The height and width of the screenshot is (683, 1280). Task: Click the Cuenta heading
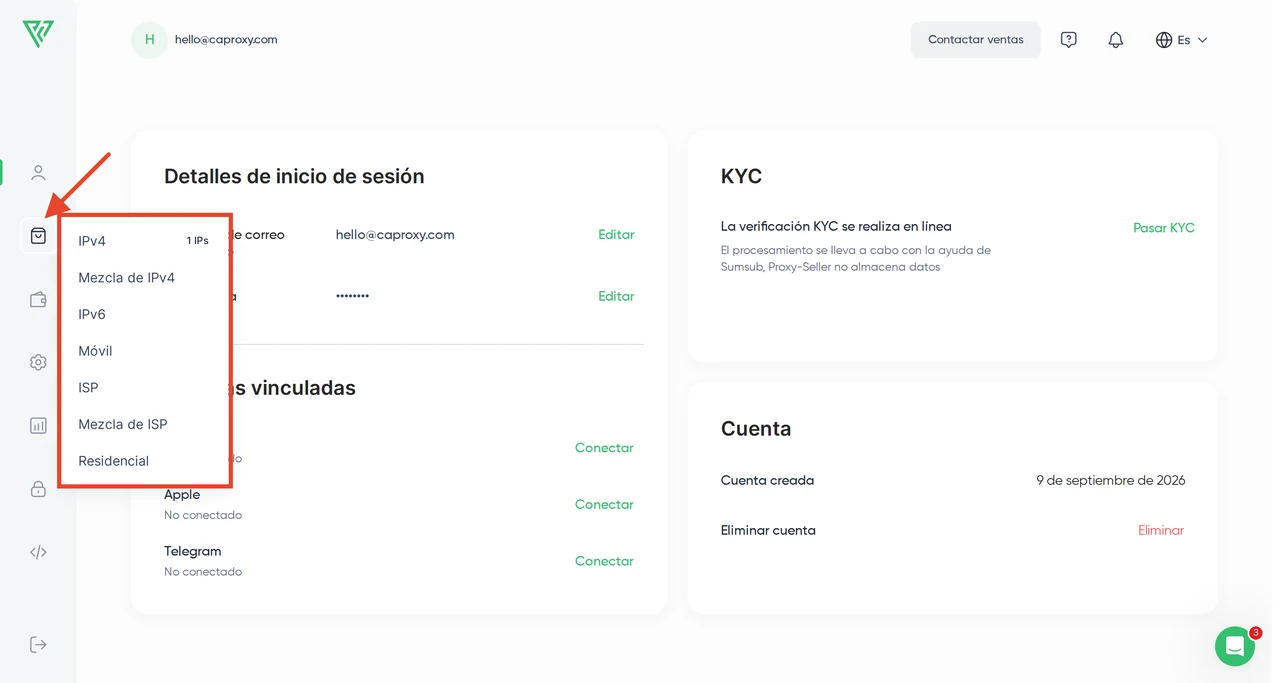click(x=756, y=429)
